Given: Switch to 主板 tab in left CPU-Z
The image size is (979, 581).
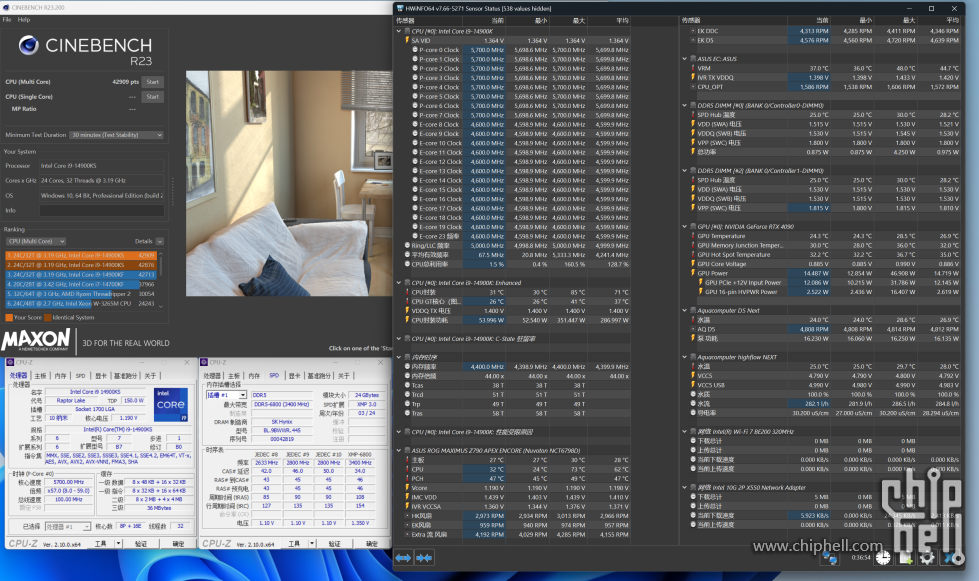Looking at the screenshot, I should click(41, 376).
